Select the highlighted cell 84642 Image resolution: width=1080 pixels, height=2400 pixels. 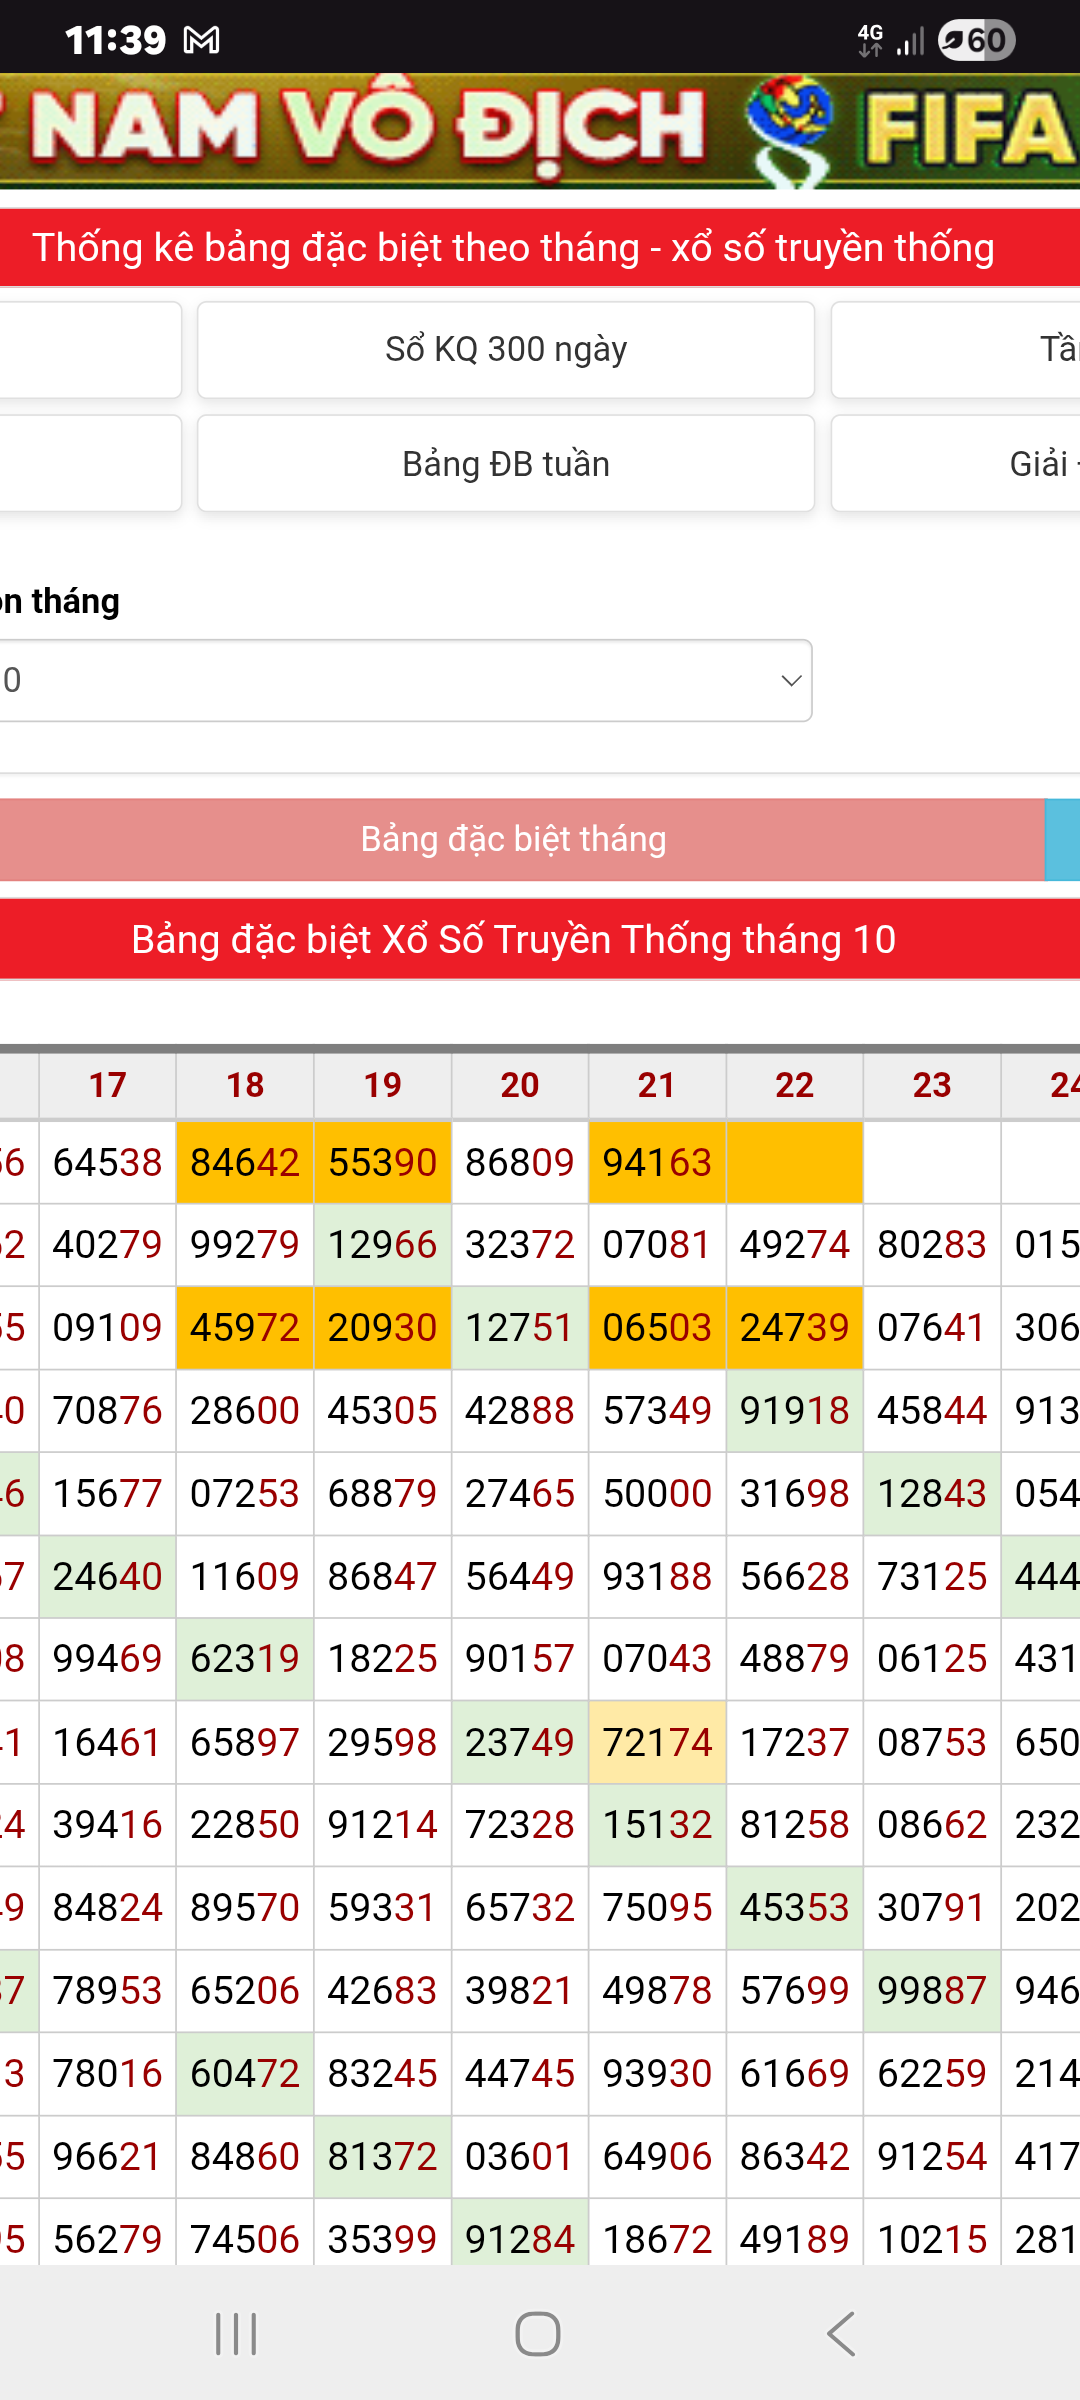[245, 1163]
